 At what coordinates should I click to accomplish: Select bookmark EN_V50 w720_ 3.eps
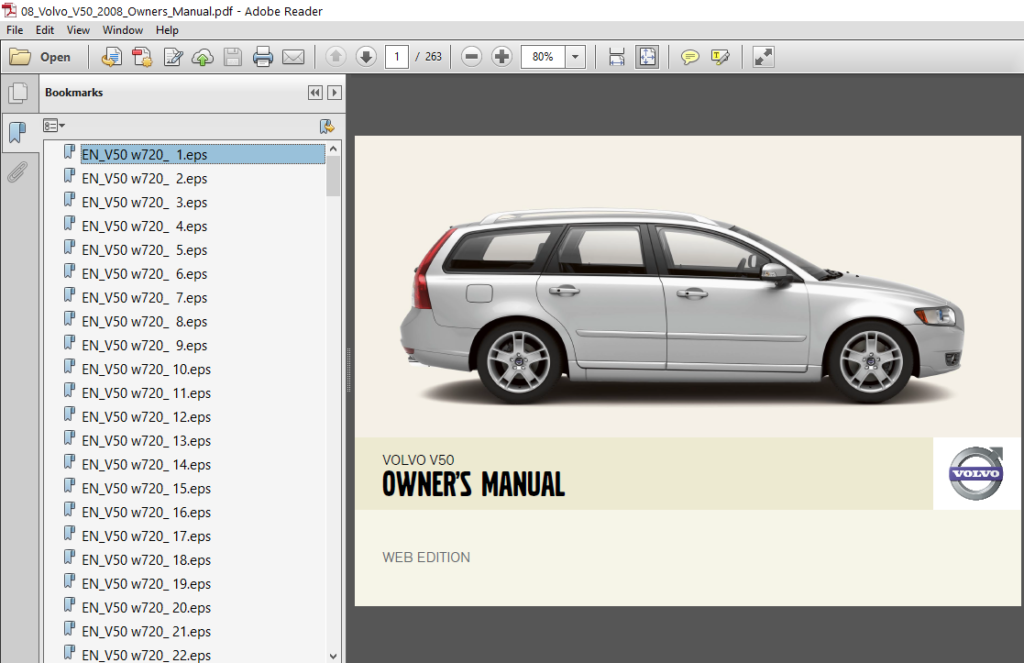click(x=144, y=202)
